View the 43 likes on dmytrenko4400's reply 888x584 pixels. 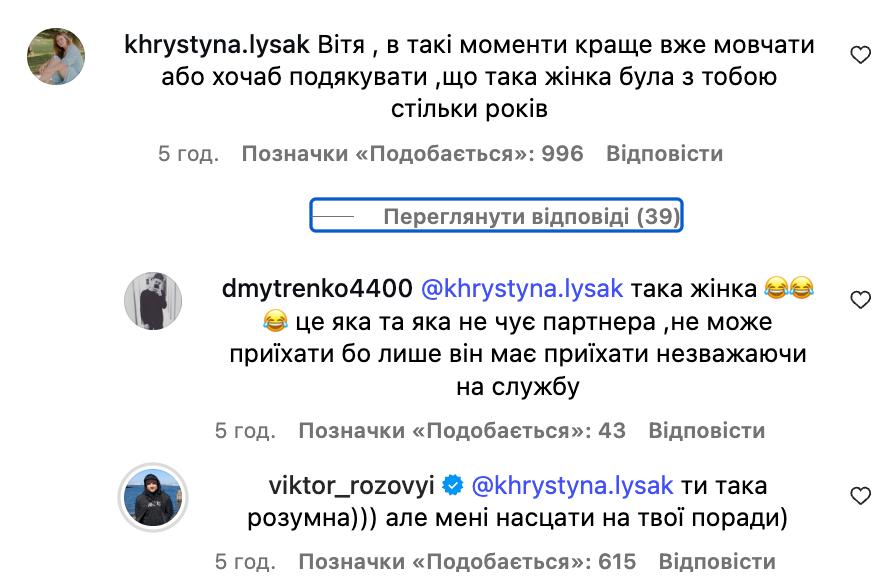pos(462,430)
